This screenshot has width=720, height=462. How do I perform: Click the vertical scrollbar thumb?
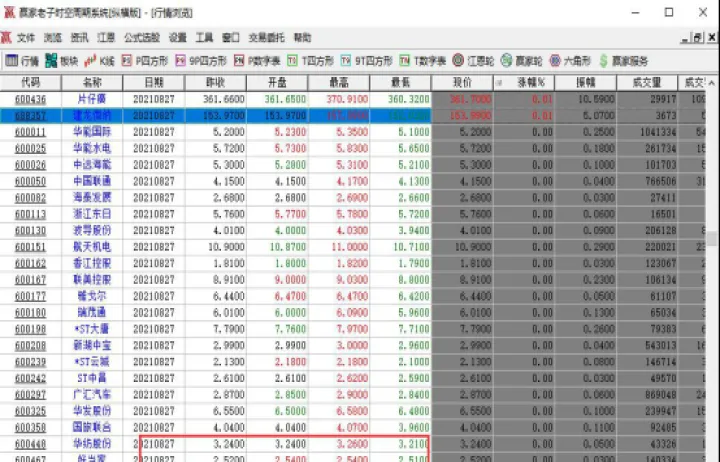(x=712, y=239)
